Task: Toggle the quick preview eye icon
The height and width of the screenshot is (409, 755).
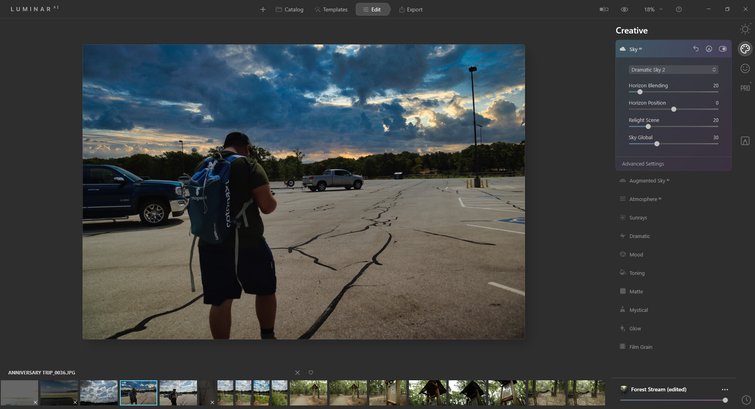Action: click(x=624, y=9)
